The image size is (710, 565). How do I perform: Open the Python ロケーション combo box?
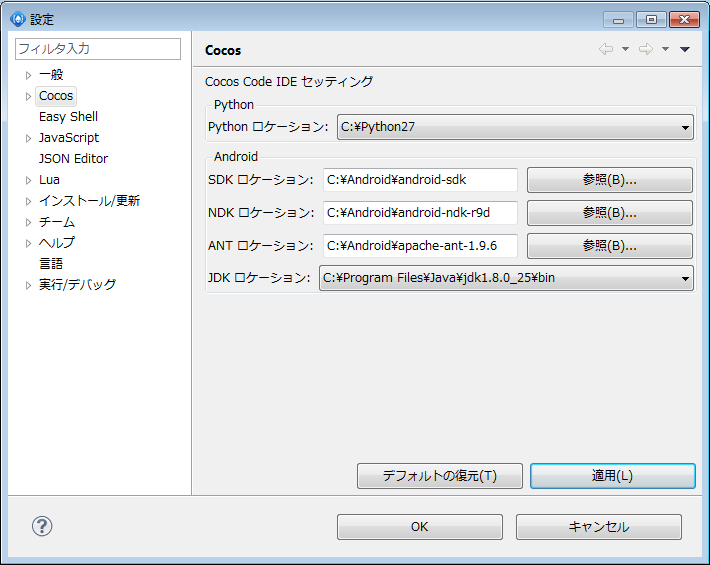coord(515,127)
